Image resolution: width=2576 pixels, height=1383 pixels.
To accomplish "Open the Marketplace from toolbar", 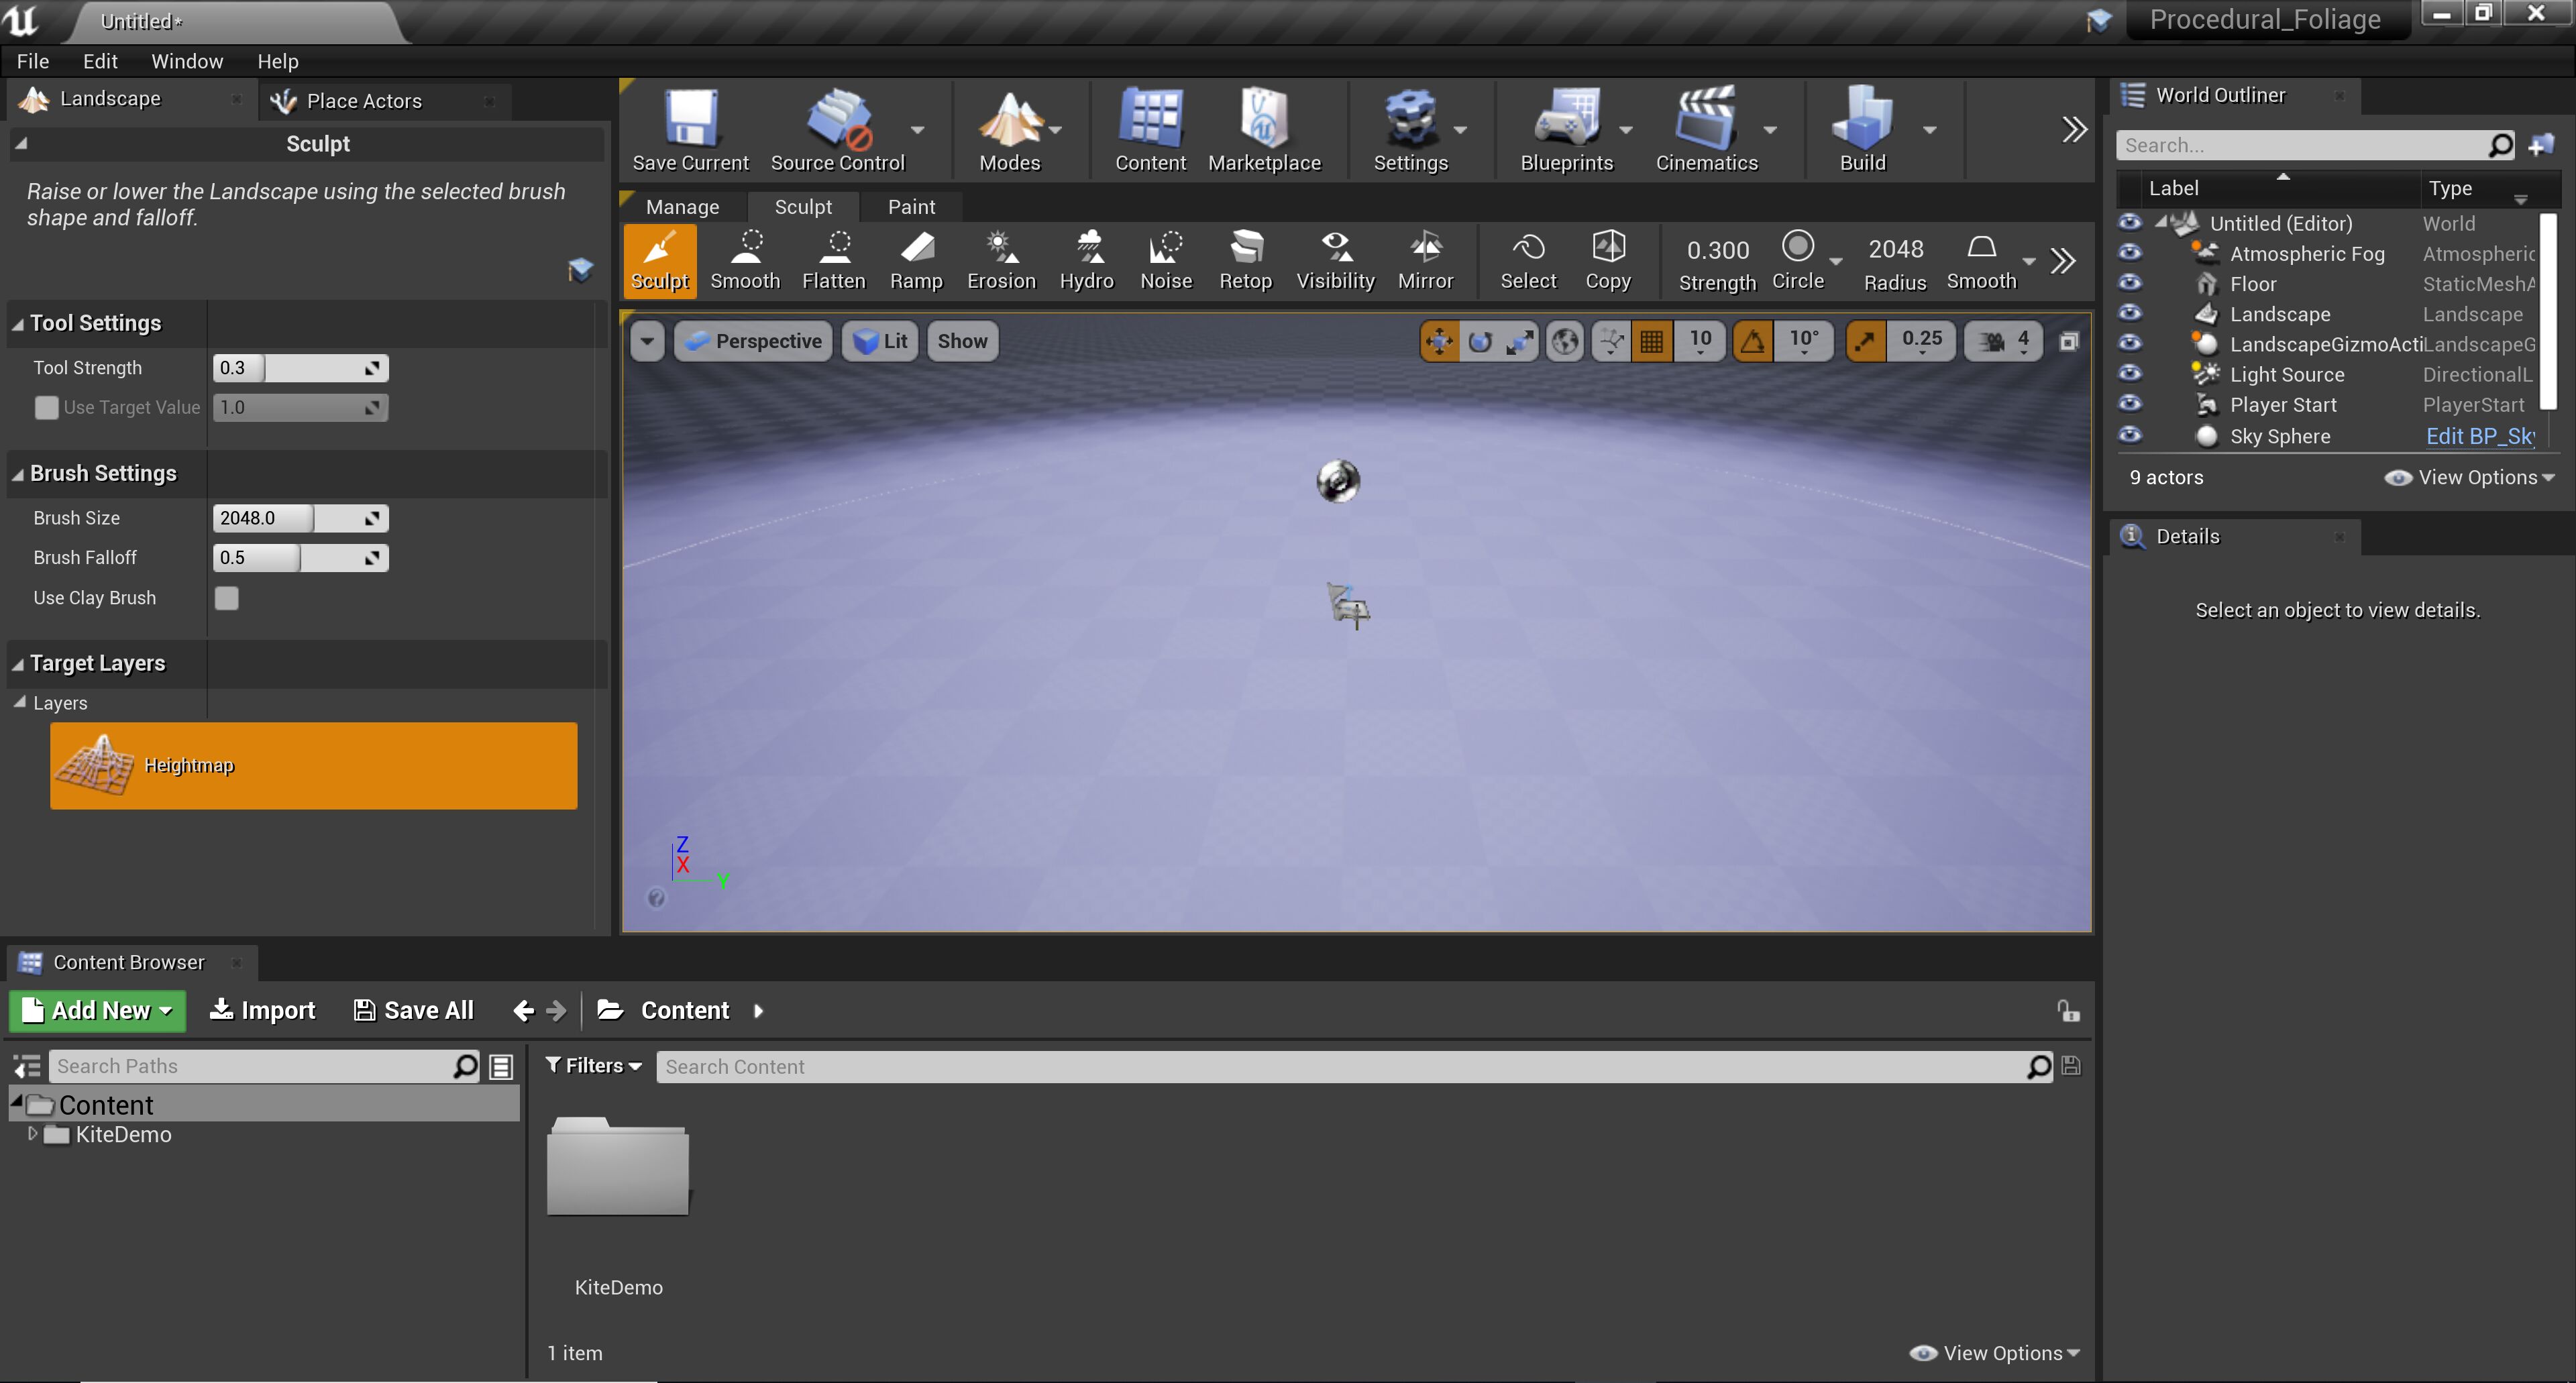I will click(x=1264, y=131).
